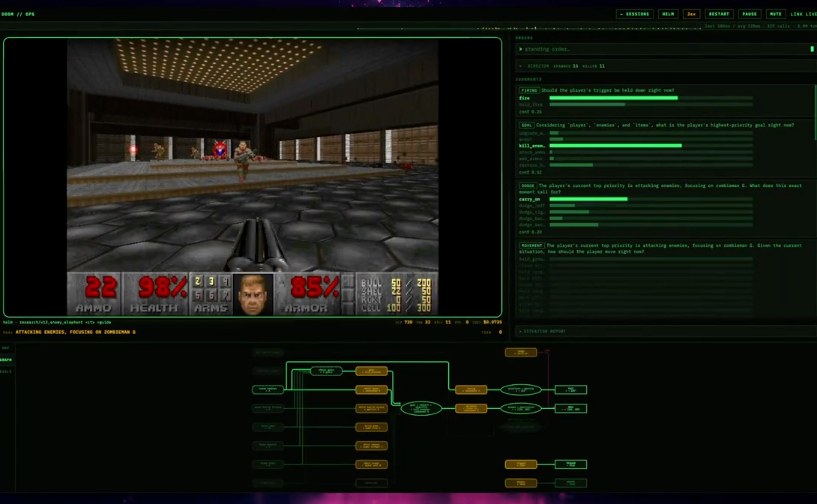Click the small oval node near graph top
Image resolution: width=817 pixels, height=504 pixels.
[326, 371]
